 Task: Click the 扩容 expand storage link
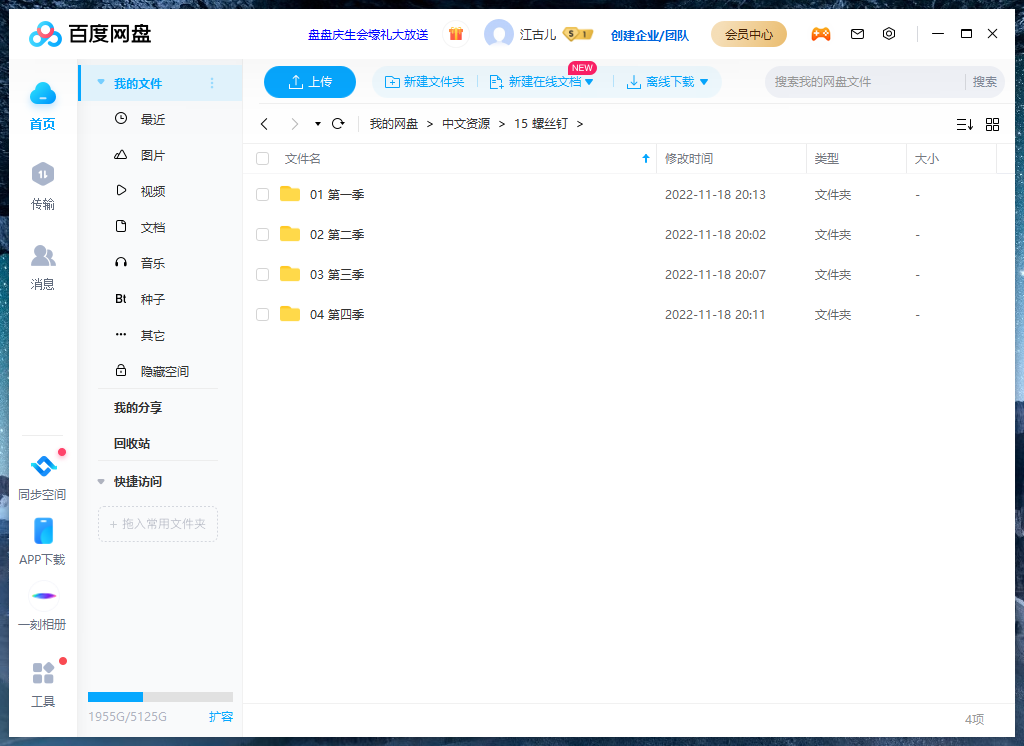point(221,717)
